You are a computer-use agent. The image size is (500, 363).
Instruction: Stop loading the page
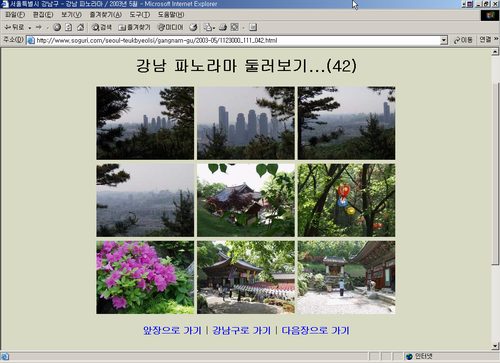(x=57, y=27)
